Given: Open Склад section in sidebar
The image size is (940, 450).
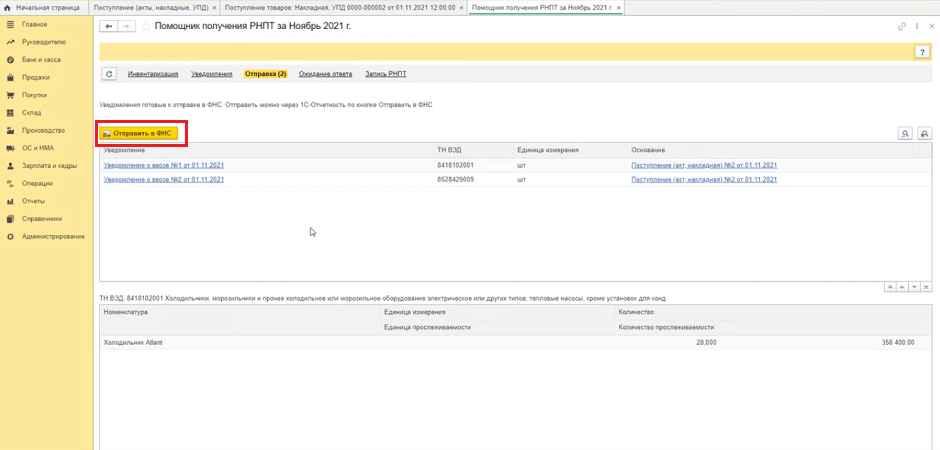Looking at the screenshot, I should (32, 113).
